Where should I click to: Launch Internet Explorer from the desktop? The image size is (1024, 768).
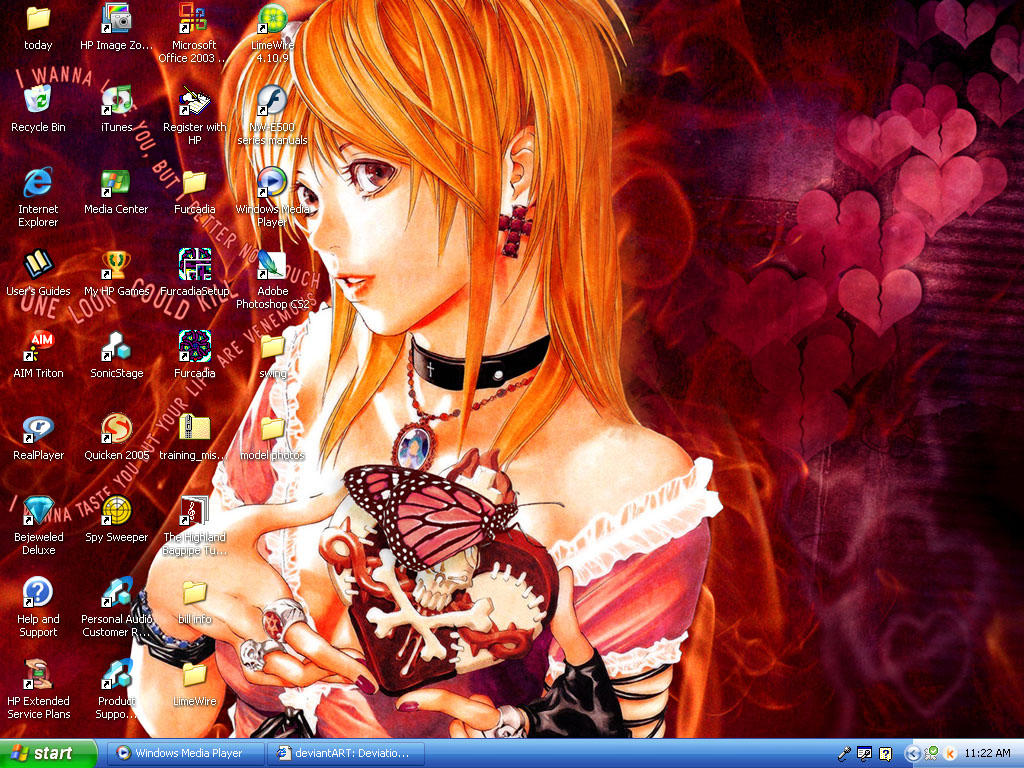point(38,183)
